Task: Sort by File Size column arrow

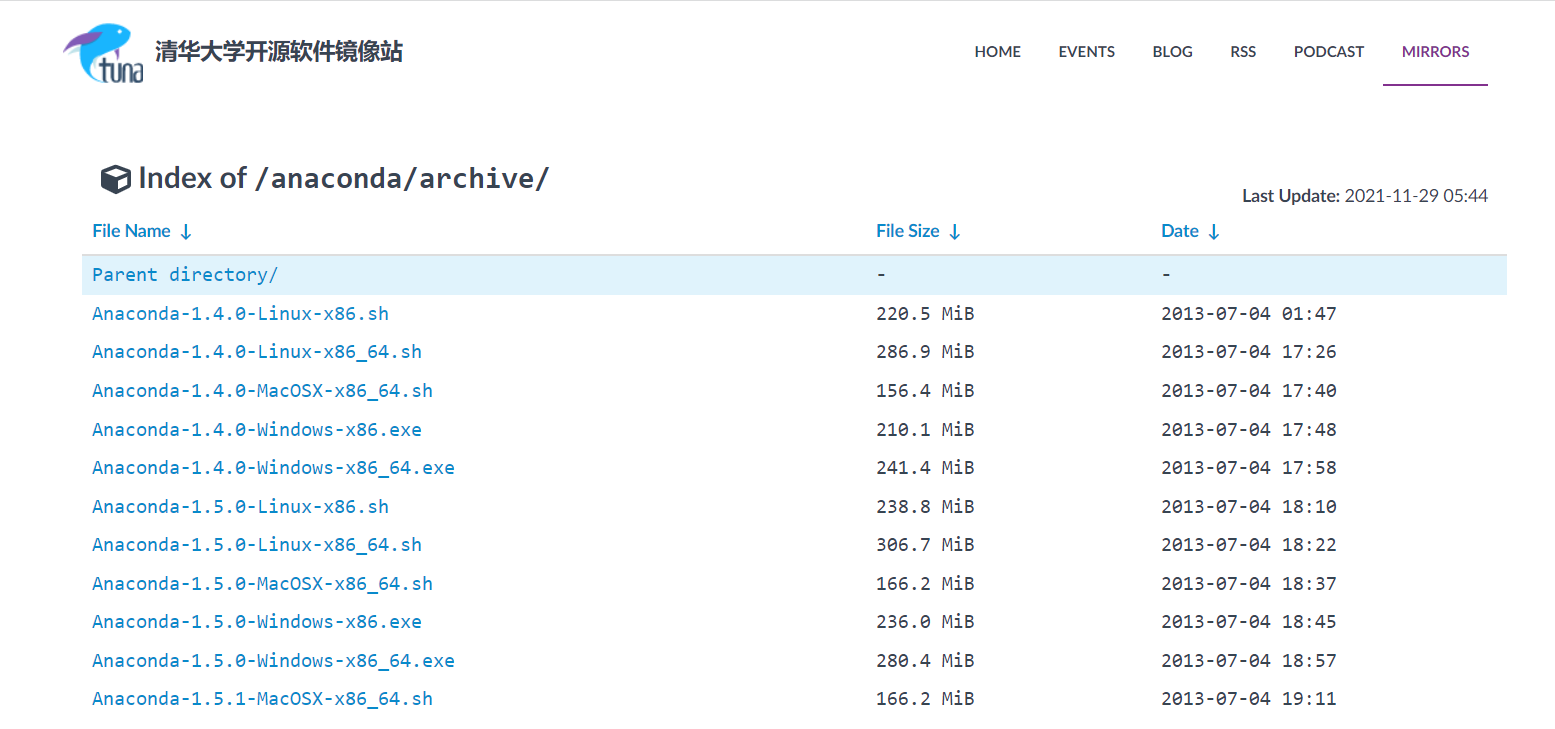Action: tap(954, 232)
